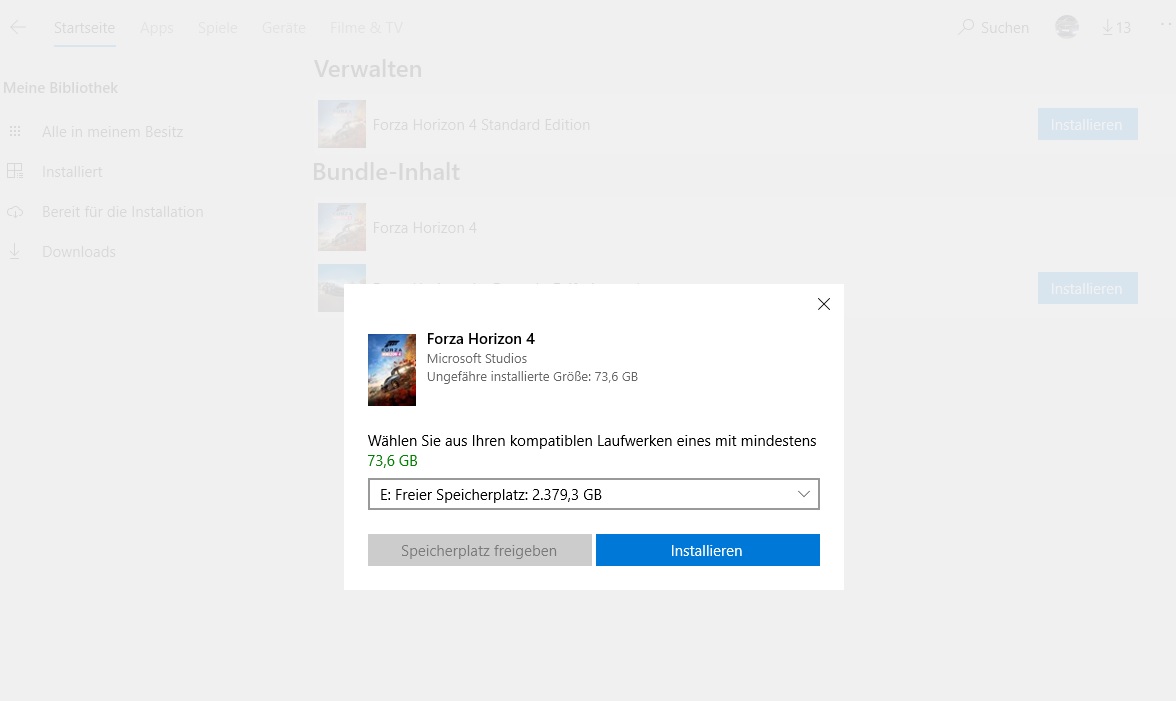Switch to the Apps tab
This screenshot has height=701, width=1176.
point(157,28)
